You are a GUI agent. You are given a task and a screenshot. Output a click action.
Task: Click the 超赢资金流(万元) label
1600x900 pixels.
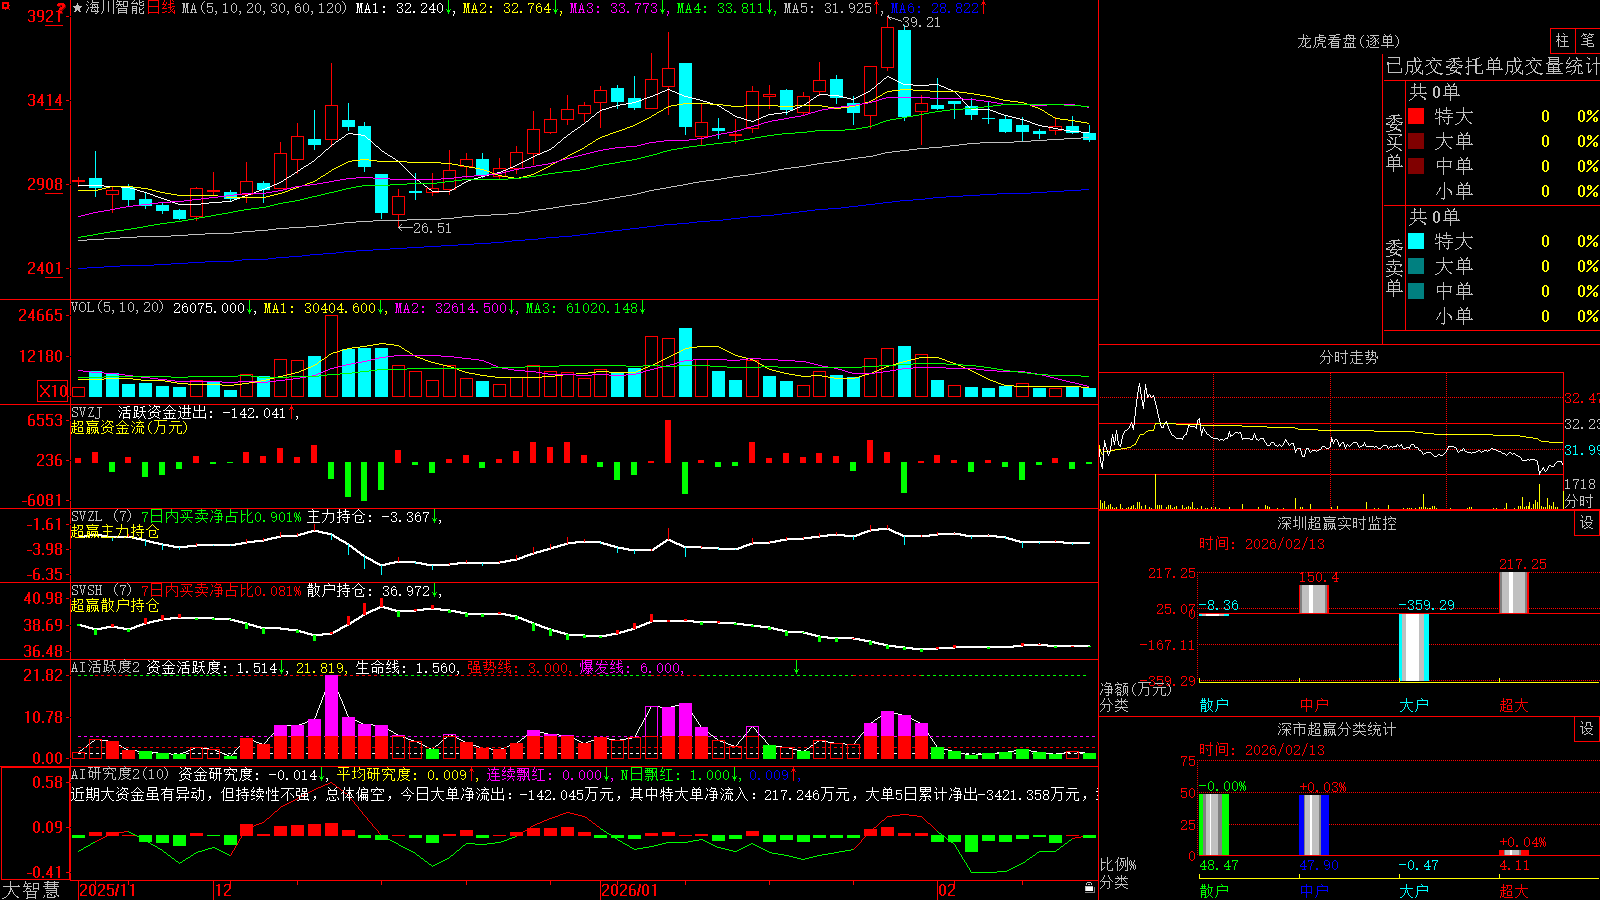(129, 427)
